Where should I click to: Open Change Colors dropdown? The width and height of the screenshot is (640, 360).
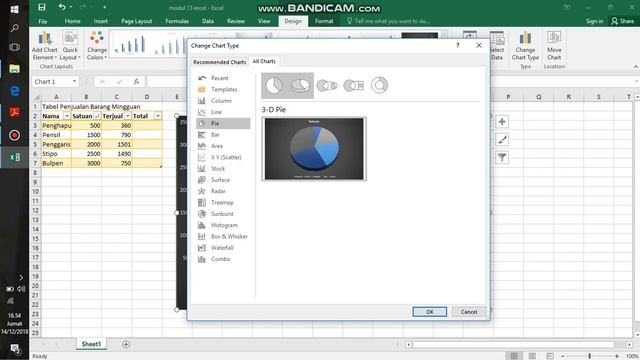coord(97,46)
